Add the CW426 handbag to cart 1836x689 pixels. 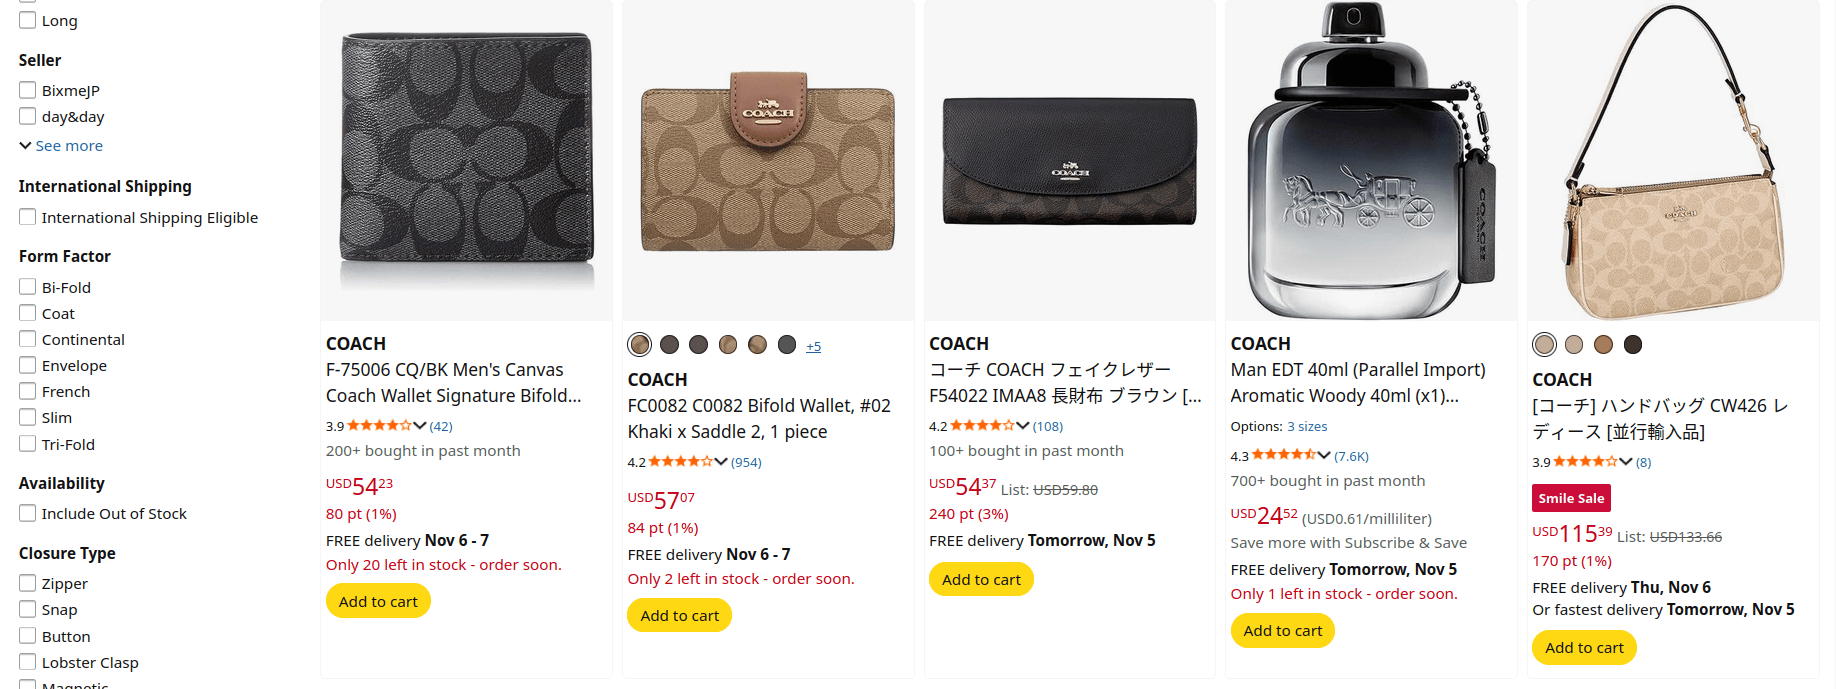point(1584,647)
